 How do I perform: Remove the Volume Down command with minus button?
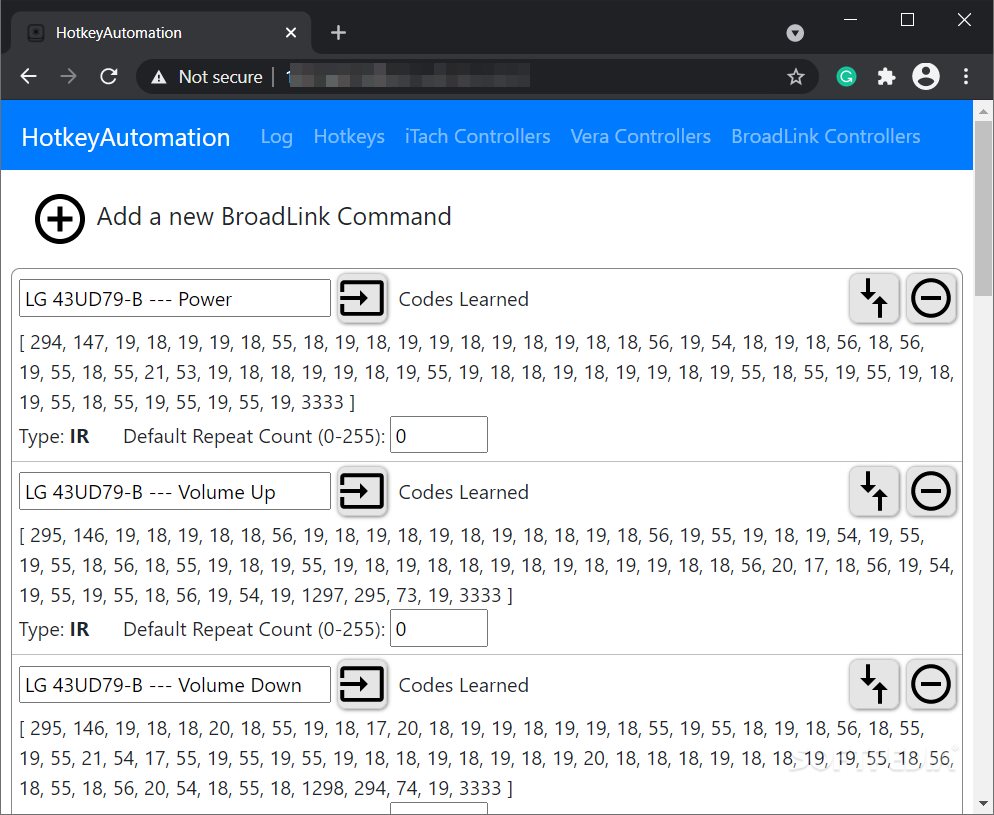[931, 684]
